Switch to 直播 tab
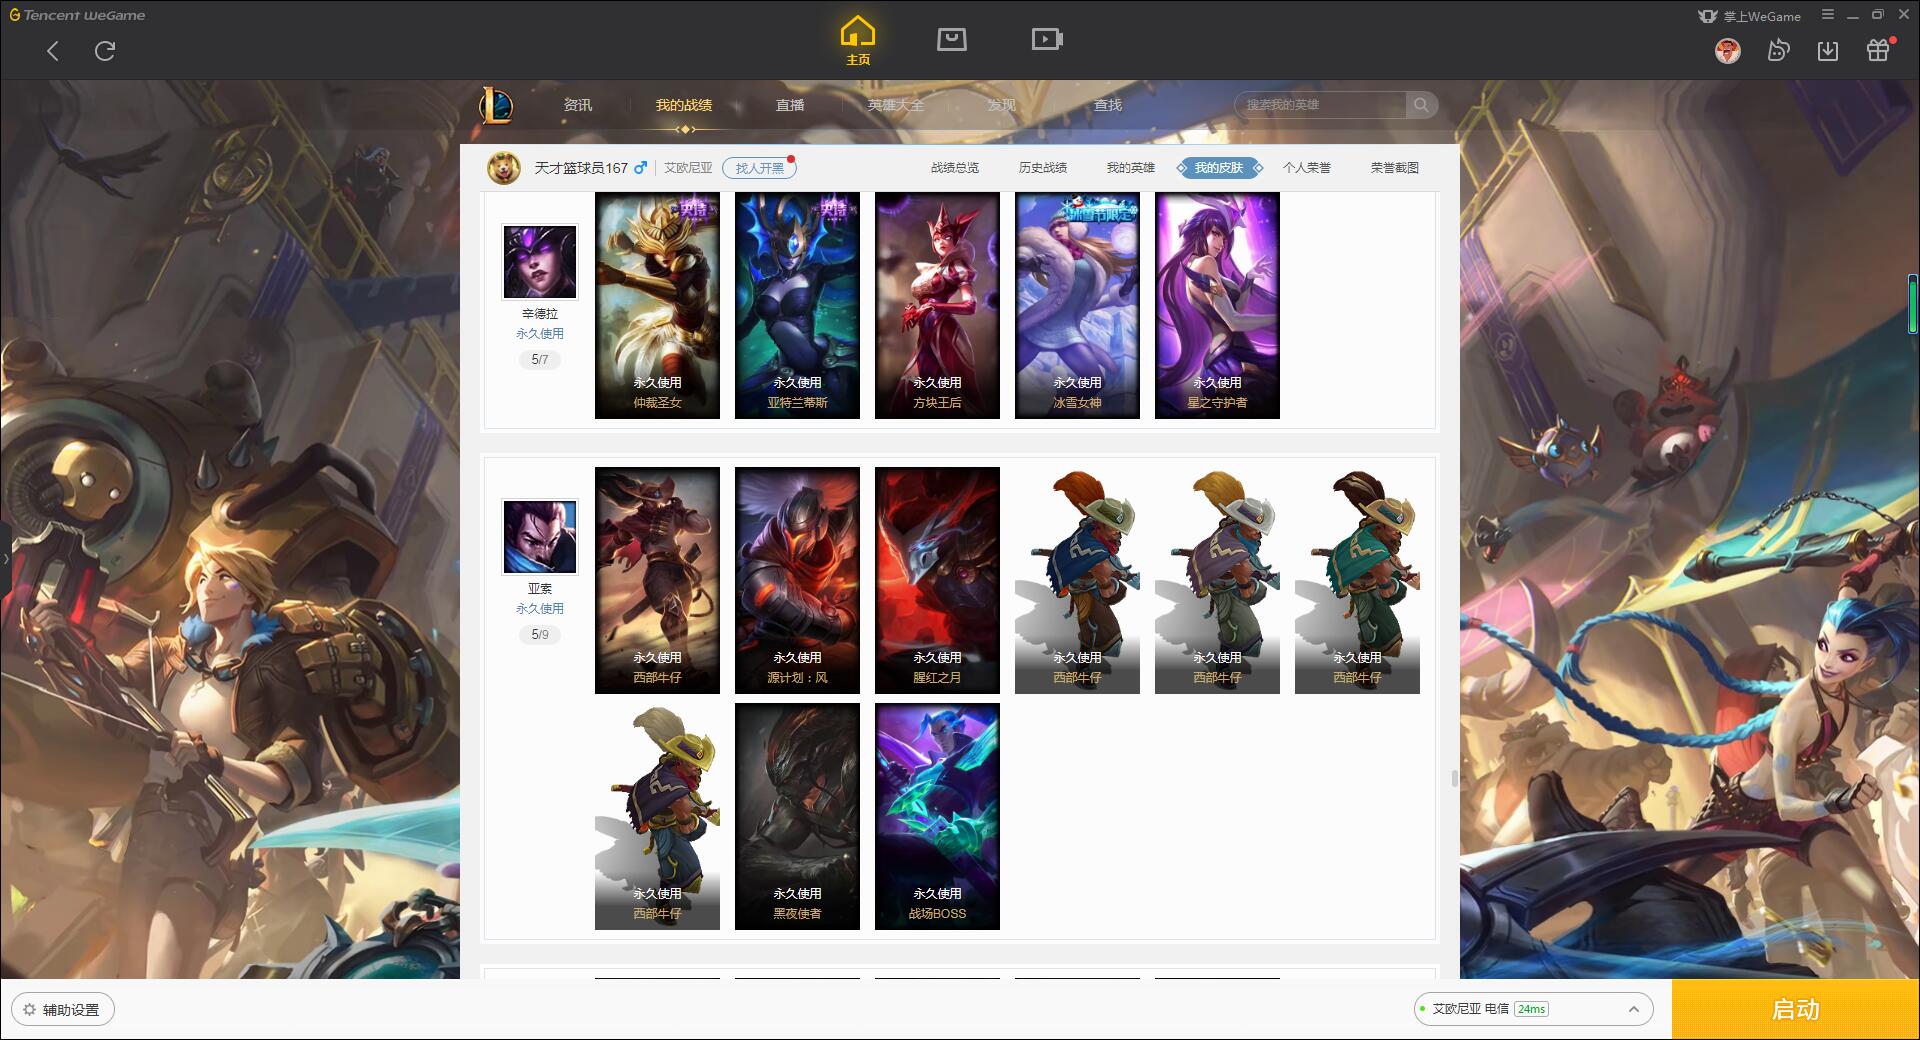 790,105
